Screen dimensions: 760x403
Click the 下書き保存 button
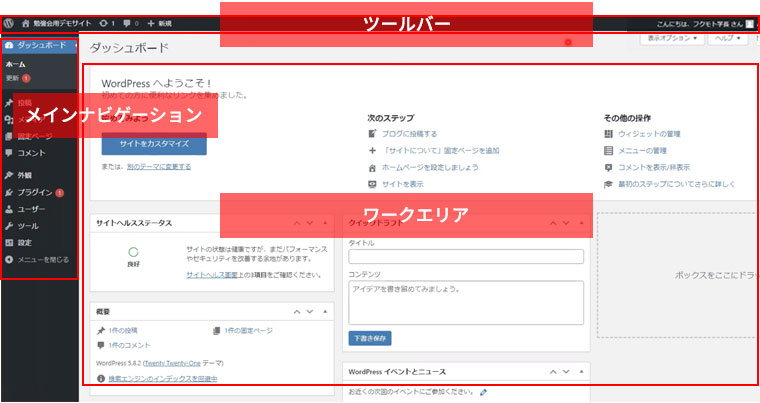[x=370, y=339]
